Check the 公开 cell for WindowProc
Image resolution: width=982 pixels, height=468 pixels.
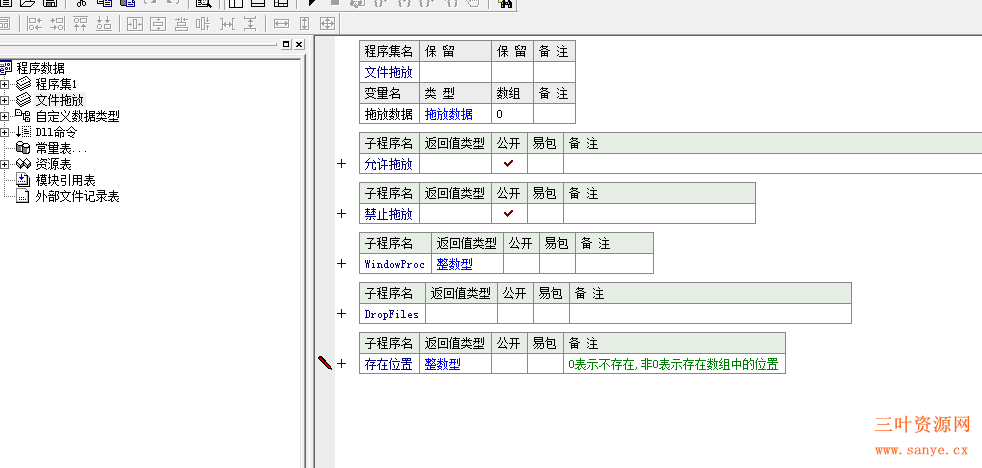point(521,264)
